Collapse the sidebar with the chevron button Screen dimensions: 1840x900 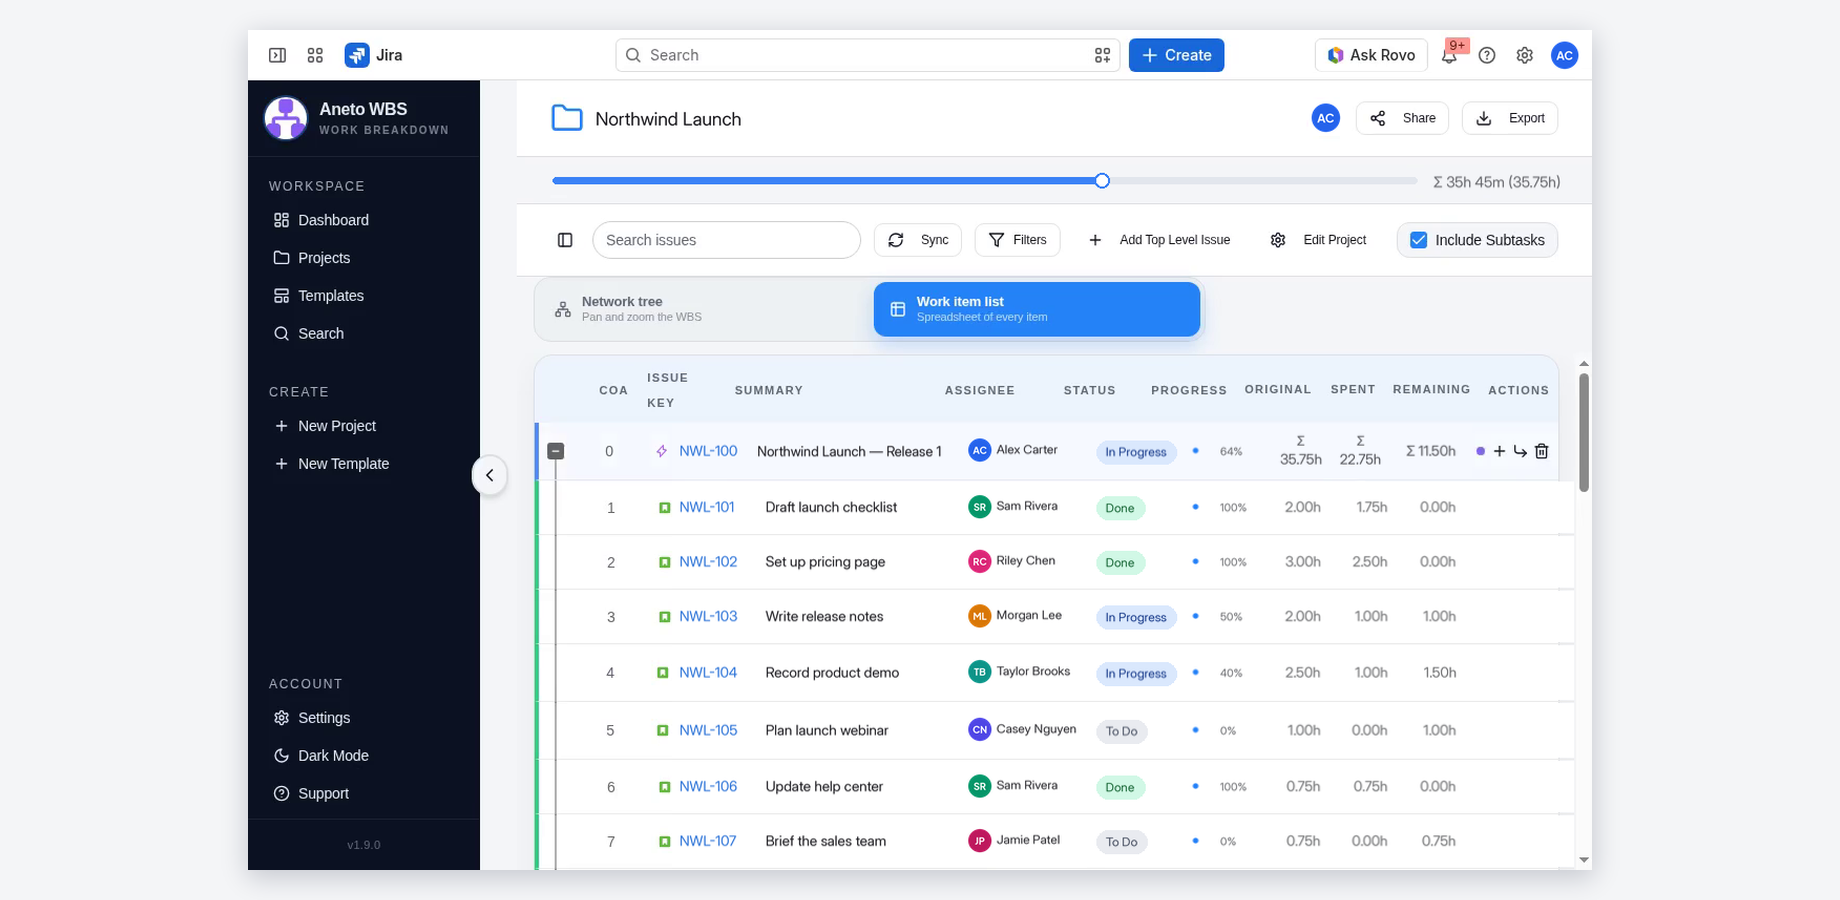coord(489,475)
